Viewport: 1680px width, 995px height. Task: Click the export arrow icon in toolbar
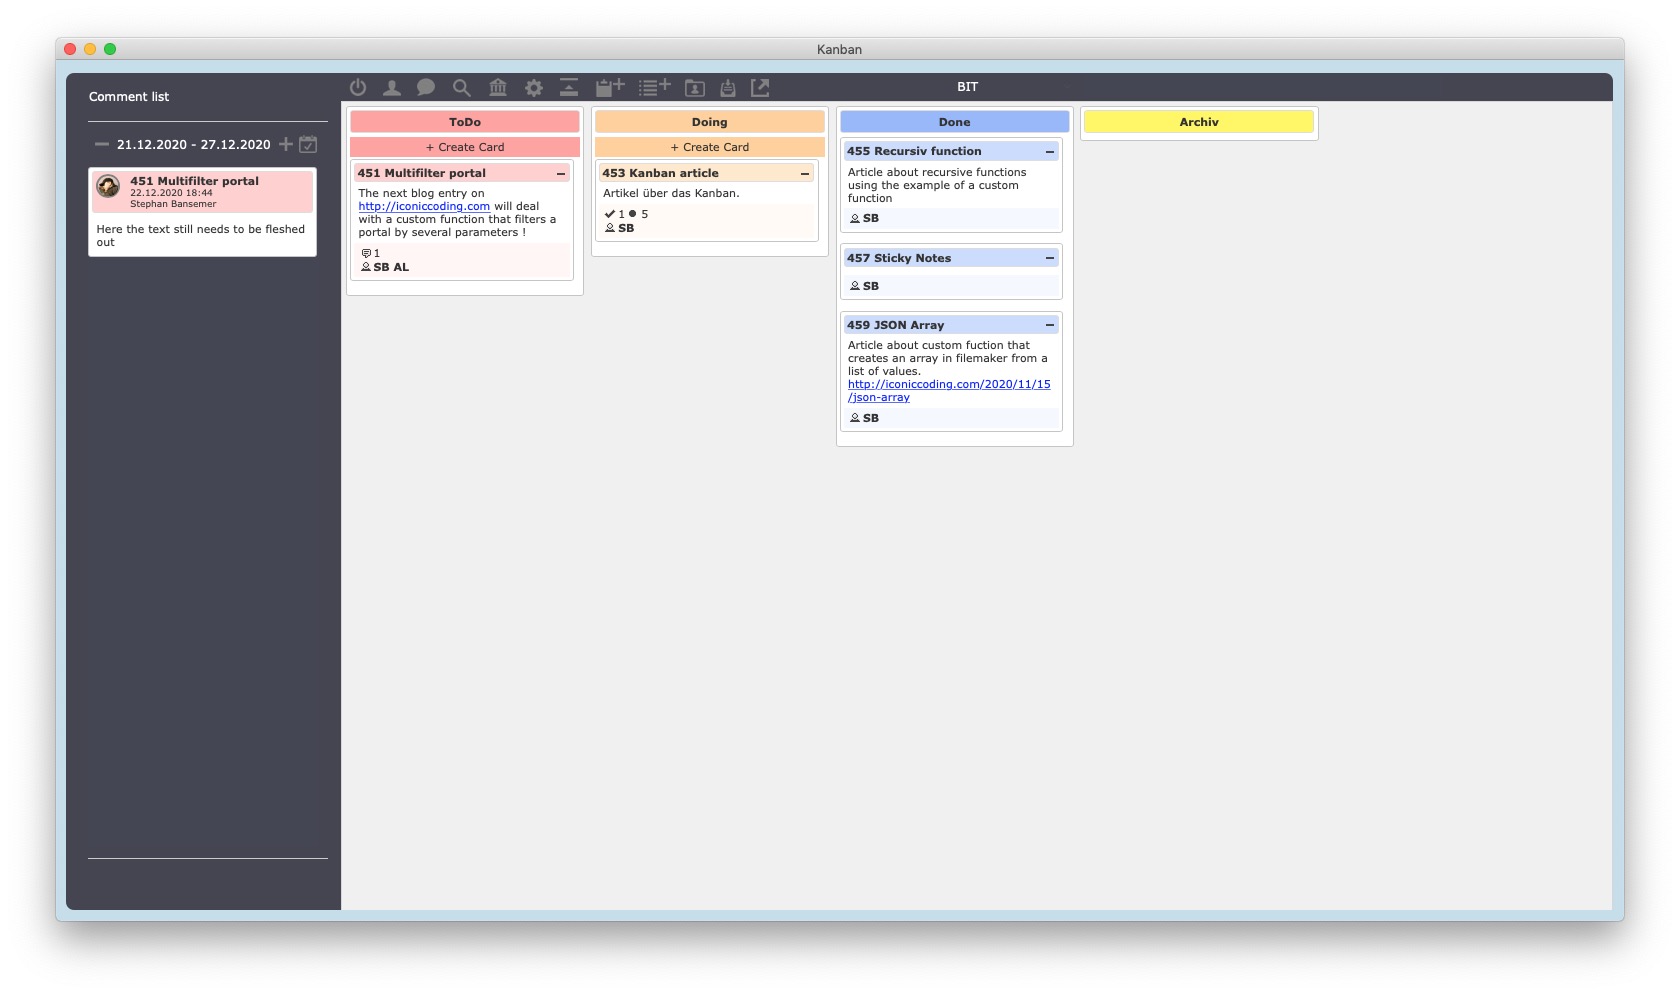[760, 88]
